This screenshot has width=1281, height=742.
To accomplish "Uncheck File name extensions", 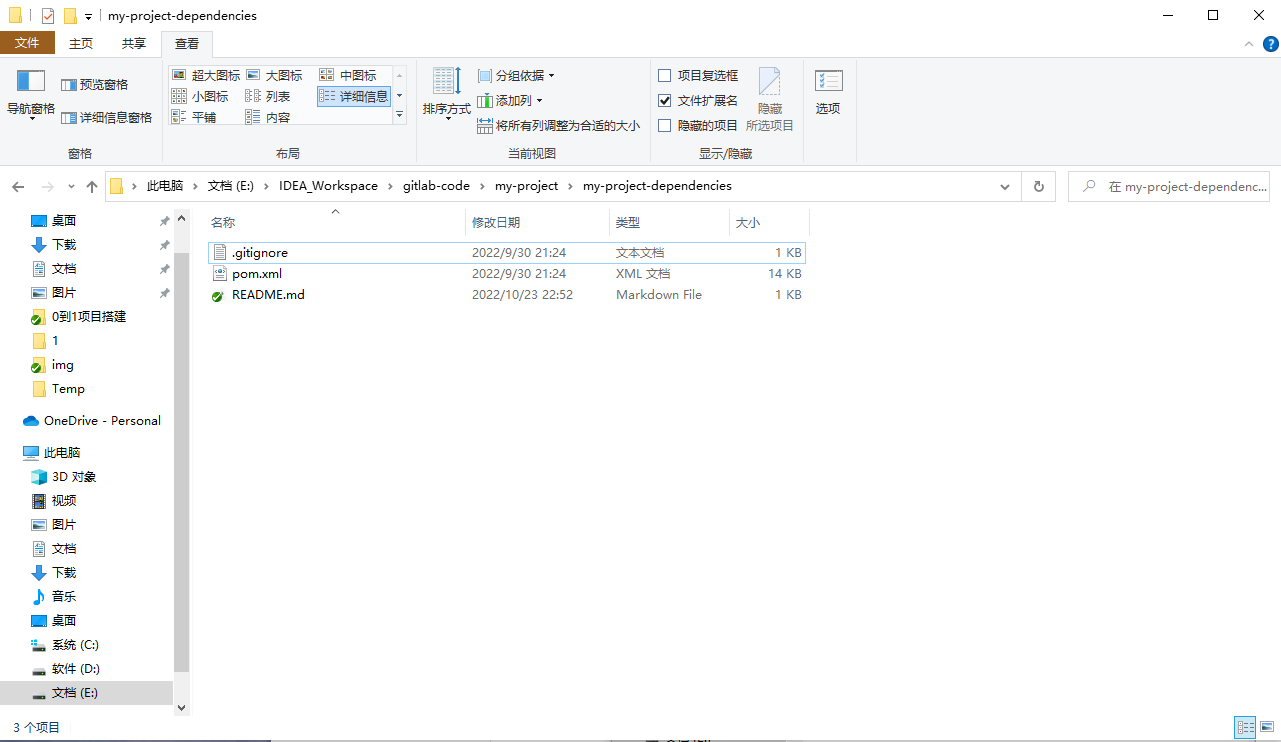I will point(698,101).
